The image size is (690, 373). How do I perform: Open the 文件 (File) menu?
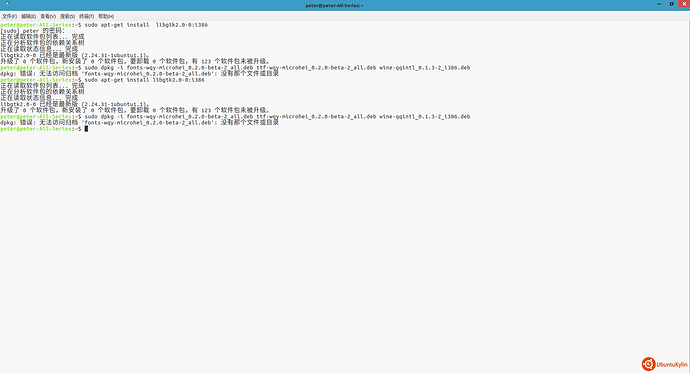[x=9, y=16]
